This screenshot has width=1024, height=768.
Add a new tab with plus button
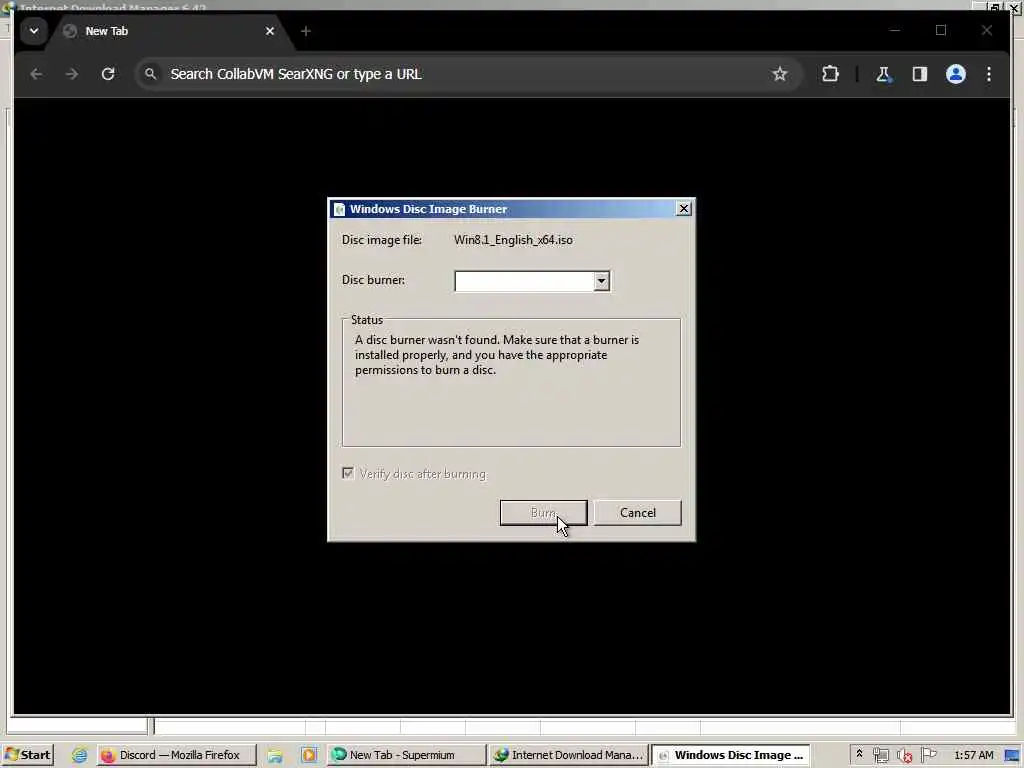click(x=306, y=31)
